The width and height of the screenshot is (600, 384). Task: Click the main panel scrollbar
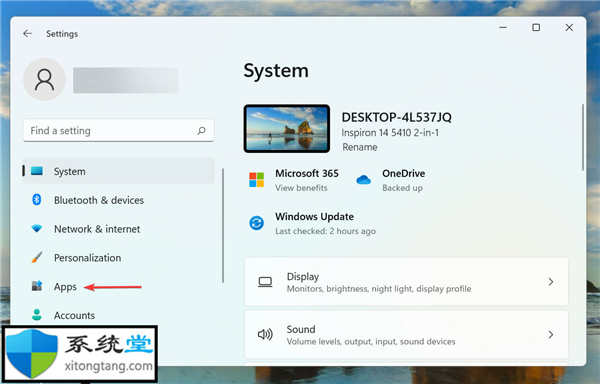tap(583, 137)
